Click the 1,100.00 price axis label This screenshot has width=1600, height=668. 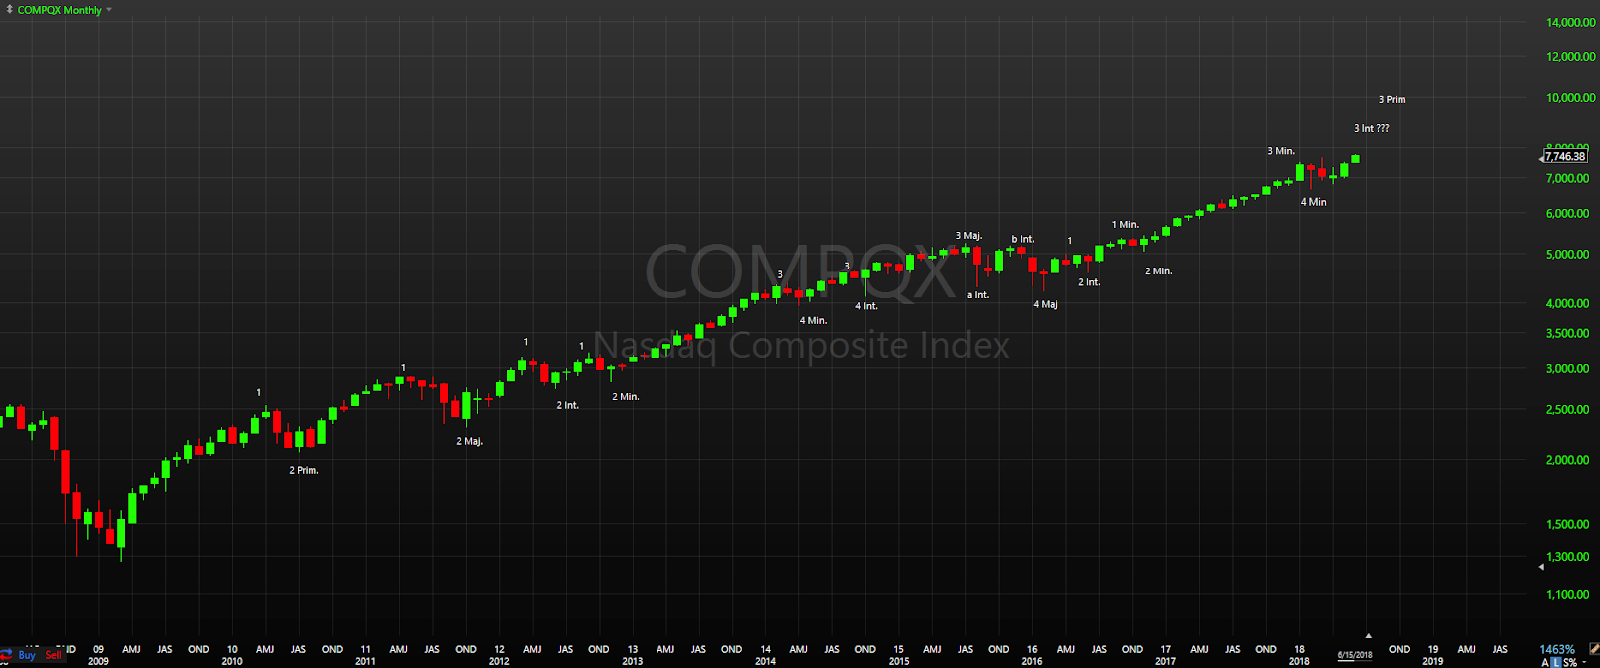(x=1567, y=594)
